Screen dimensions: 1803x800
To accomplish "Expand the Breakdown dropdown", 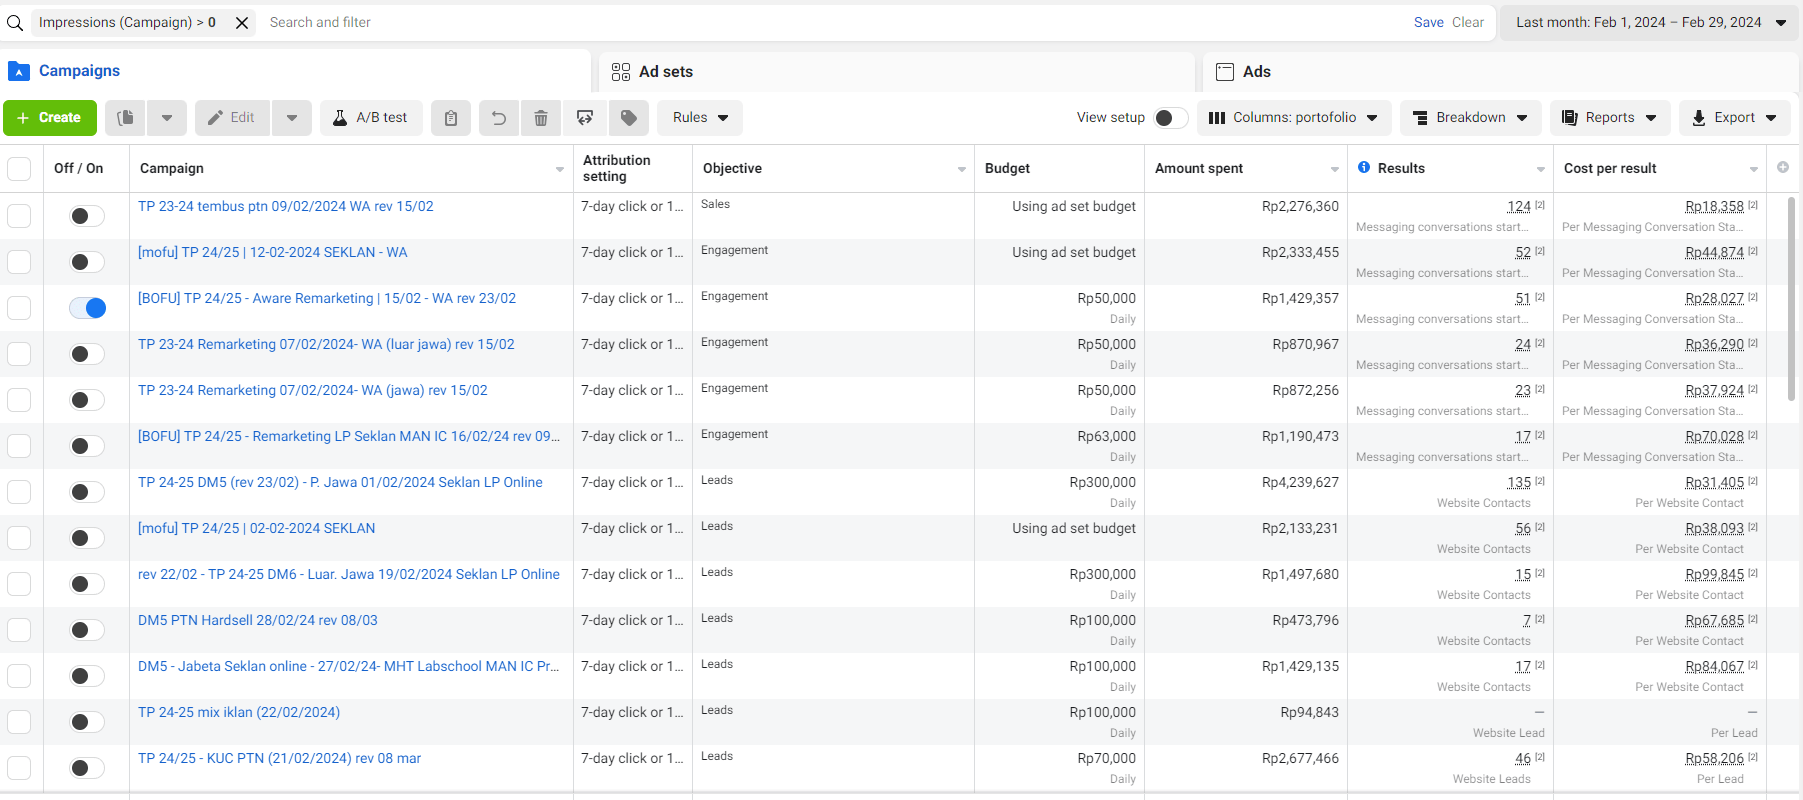I will coord(1470,118).
